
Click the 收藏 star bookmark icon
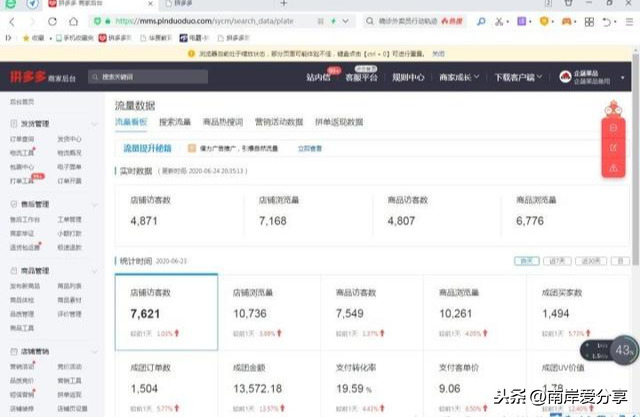26,38
